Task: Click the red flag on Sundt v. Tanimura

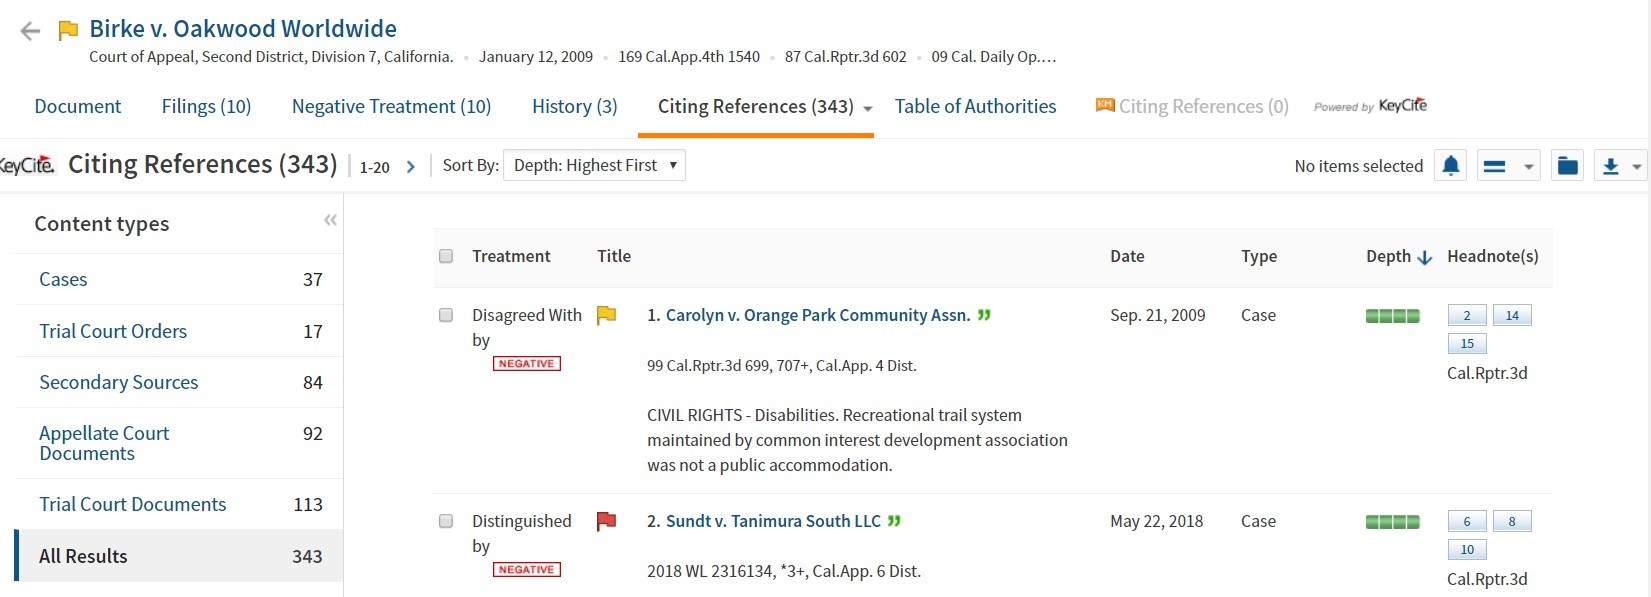Action: point(606,521)
